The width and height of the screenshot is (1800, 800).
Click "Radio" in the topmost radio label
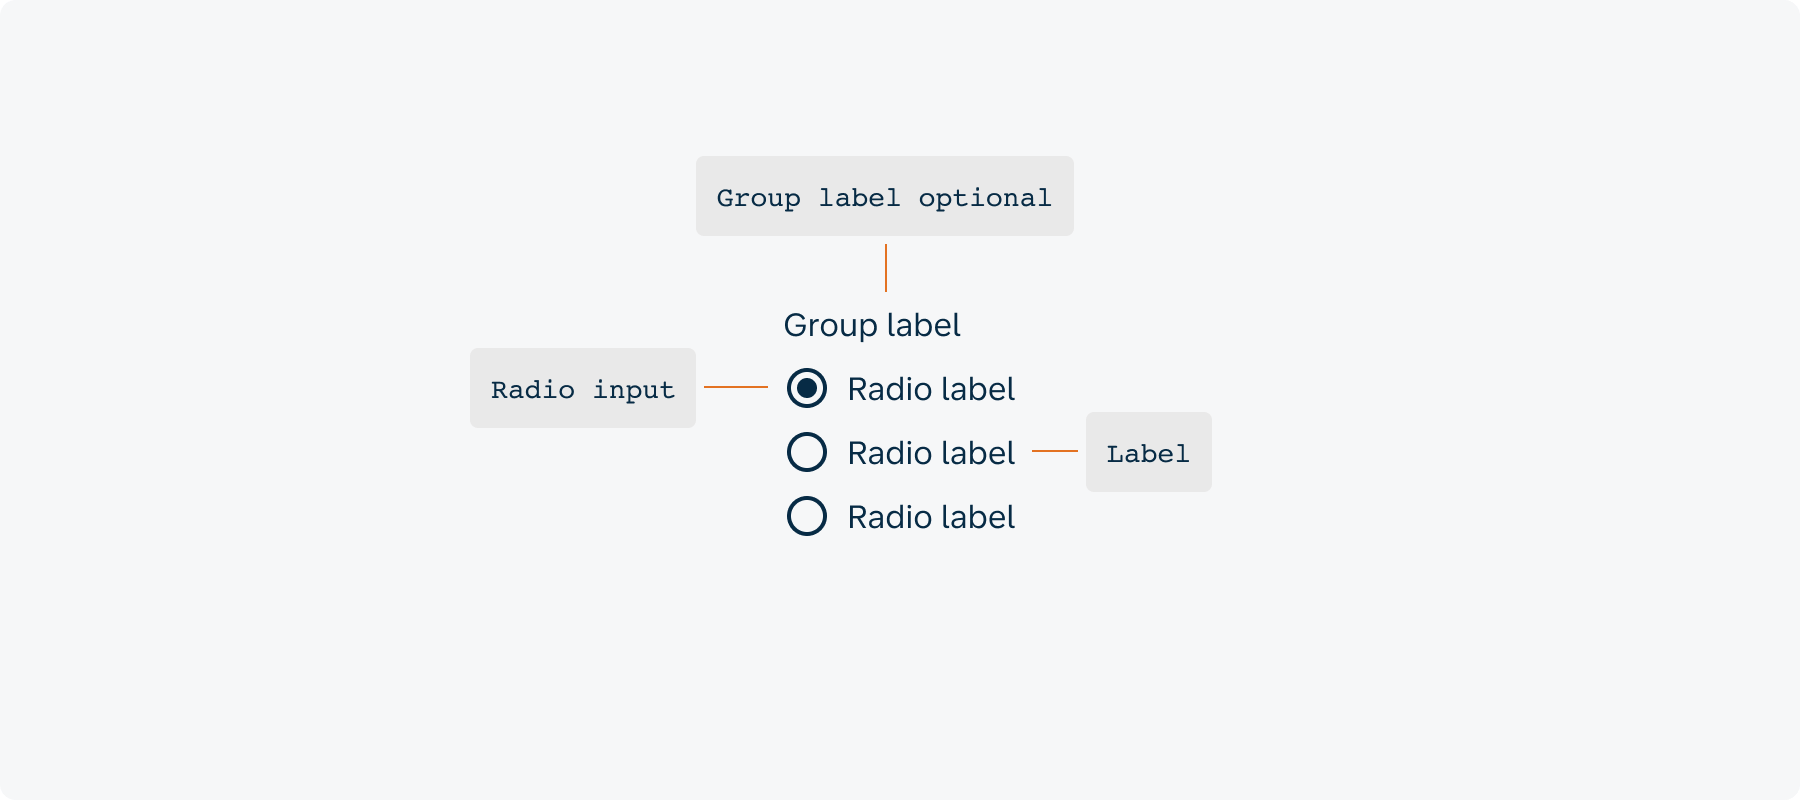[885, 389]
